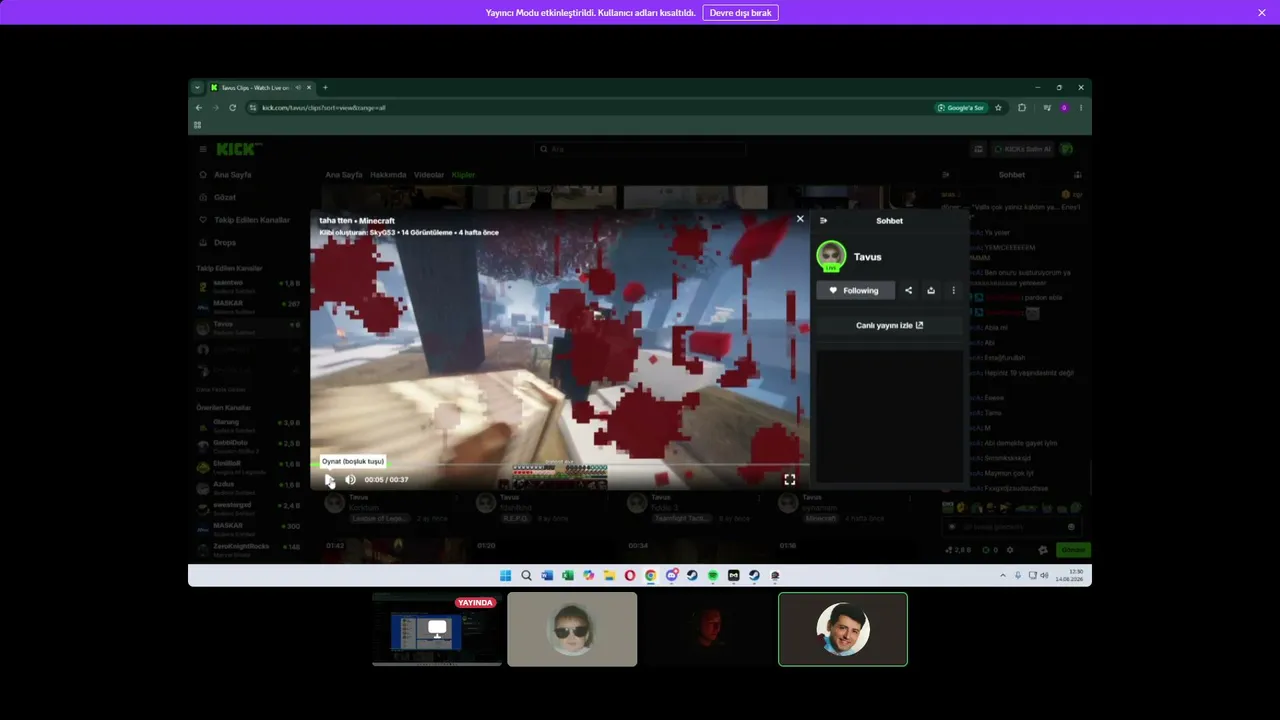Select the YAYINDA screen share thumbnail
Image resolution: width=1280 pixels, height=720 pixels.
(437, 629)
